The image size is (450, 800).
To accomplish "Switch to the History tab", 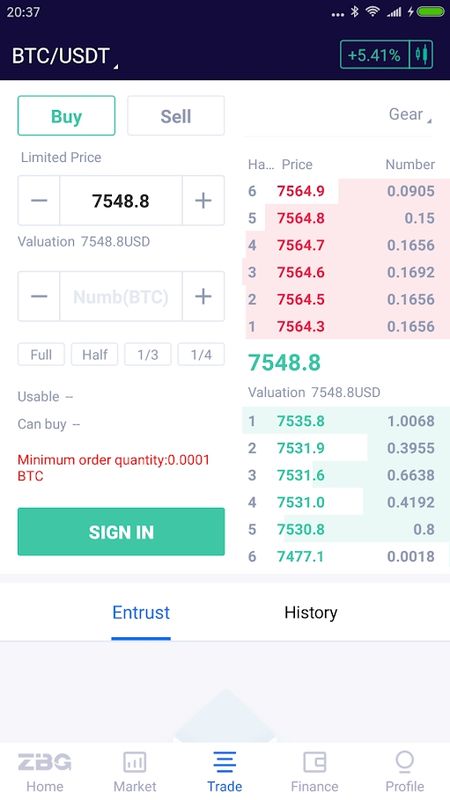I will pyautogui.click(x=311, y=612).
